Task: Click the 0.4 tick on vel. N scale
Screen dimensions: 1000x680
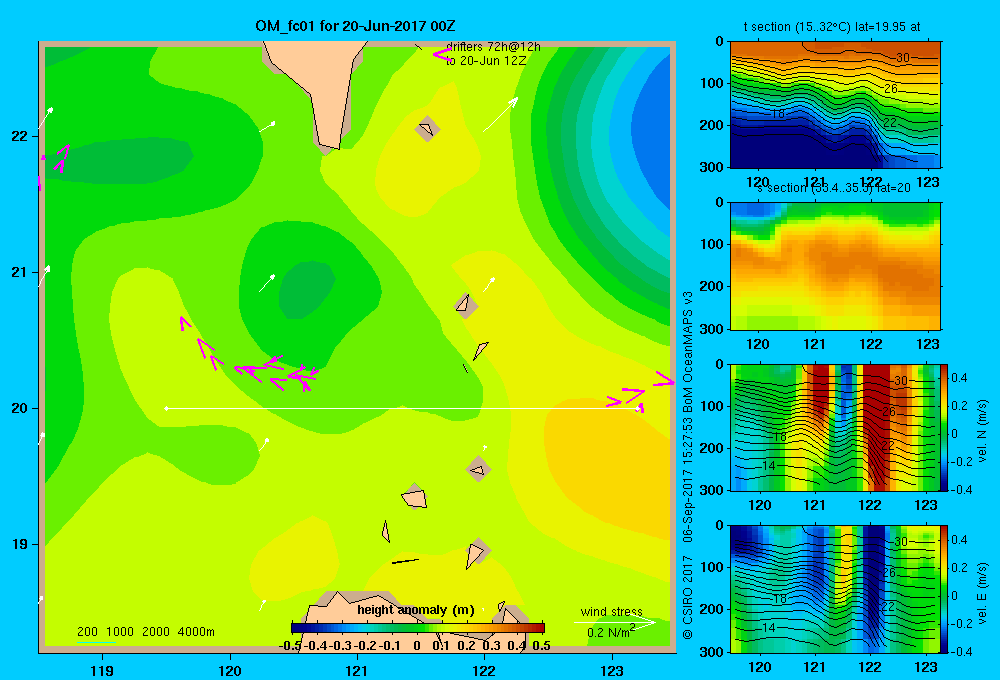Action: pyautogui.click(x=959, y=378)
